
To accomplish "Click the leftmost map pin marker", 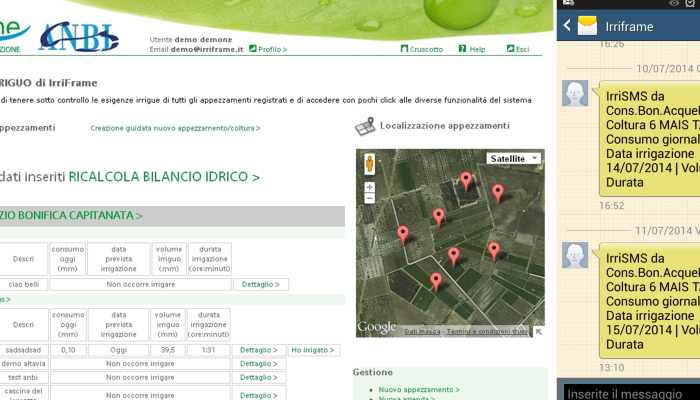I will (x=403, y=235).
